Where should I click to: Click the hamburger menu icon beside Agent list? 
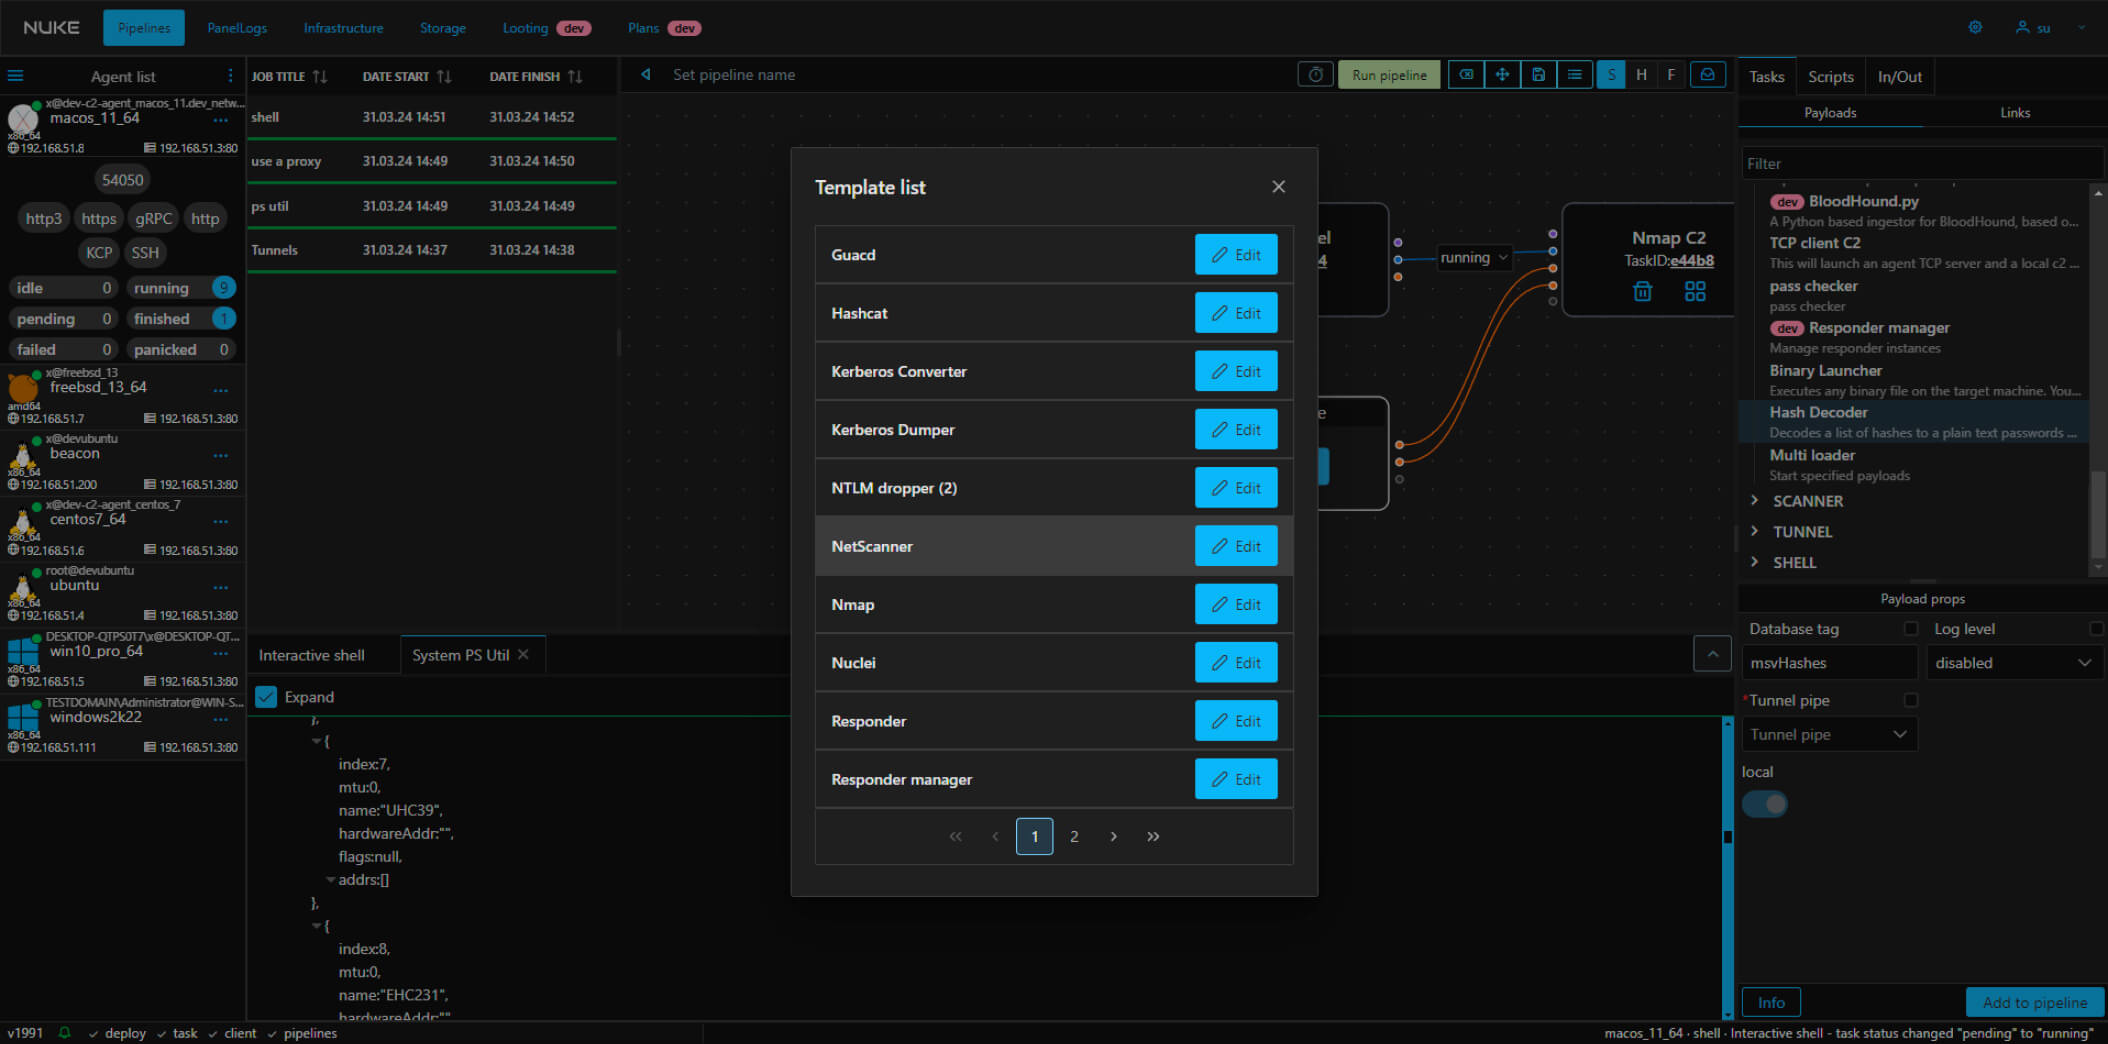(16, 76)
